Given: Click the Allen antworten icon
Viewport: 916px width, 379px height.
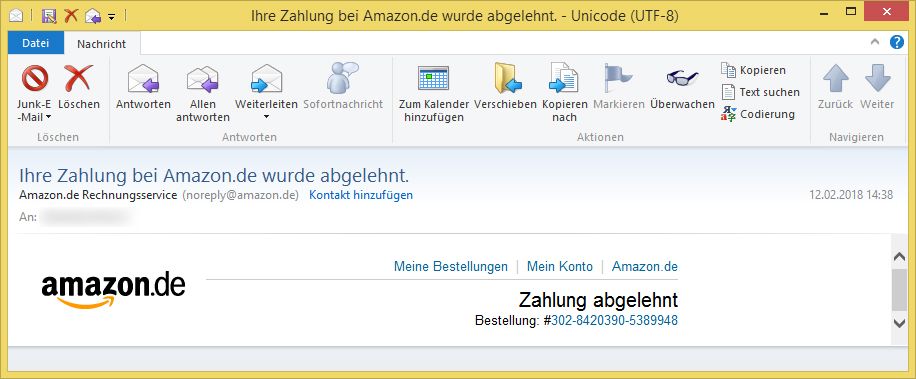Looking at the screenshot, I should (202, 79).
